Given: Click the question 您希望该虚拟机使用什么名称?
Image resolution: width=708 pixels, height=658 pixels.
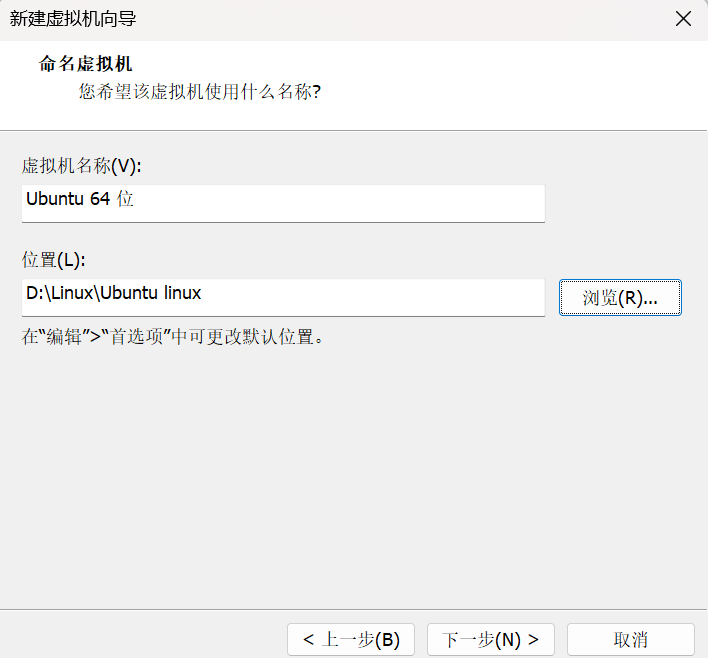Looking at the screenshot, I should point(200,92).
